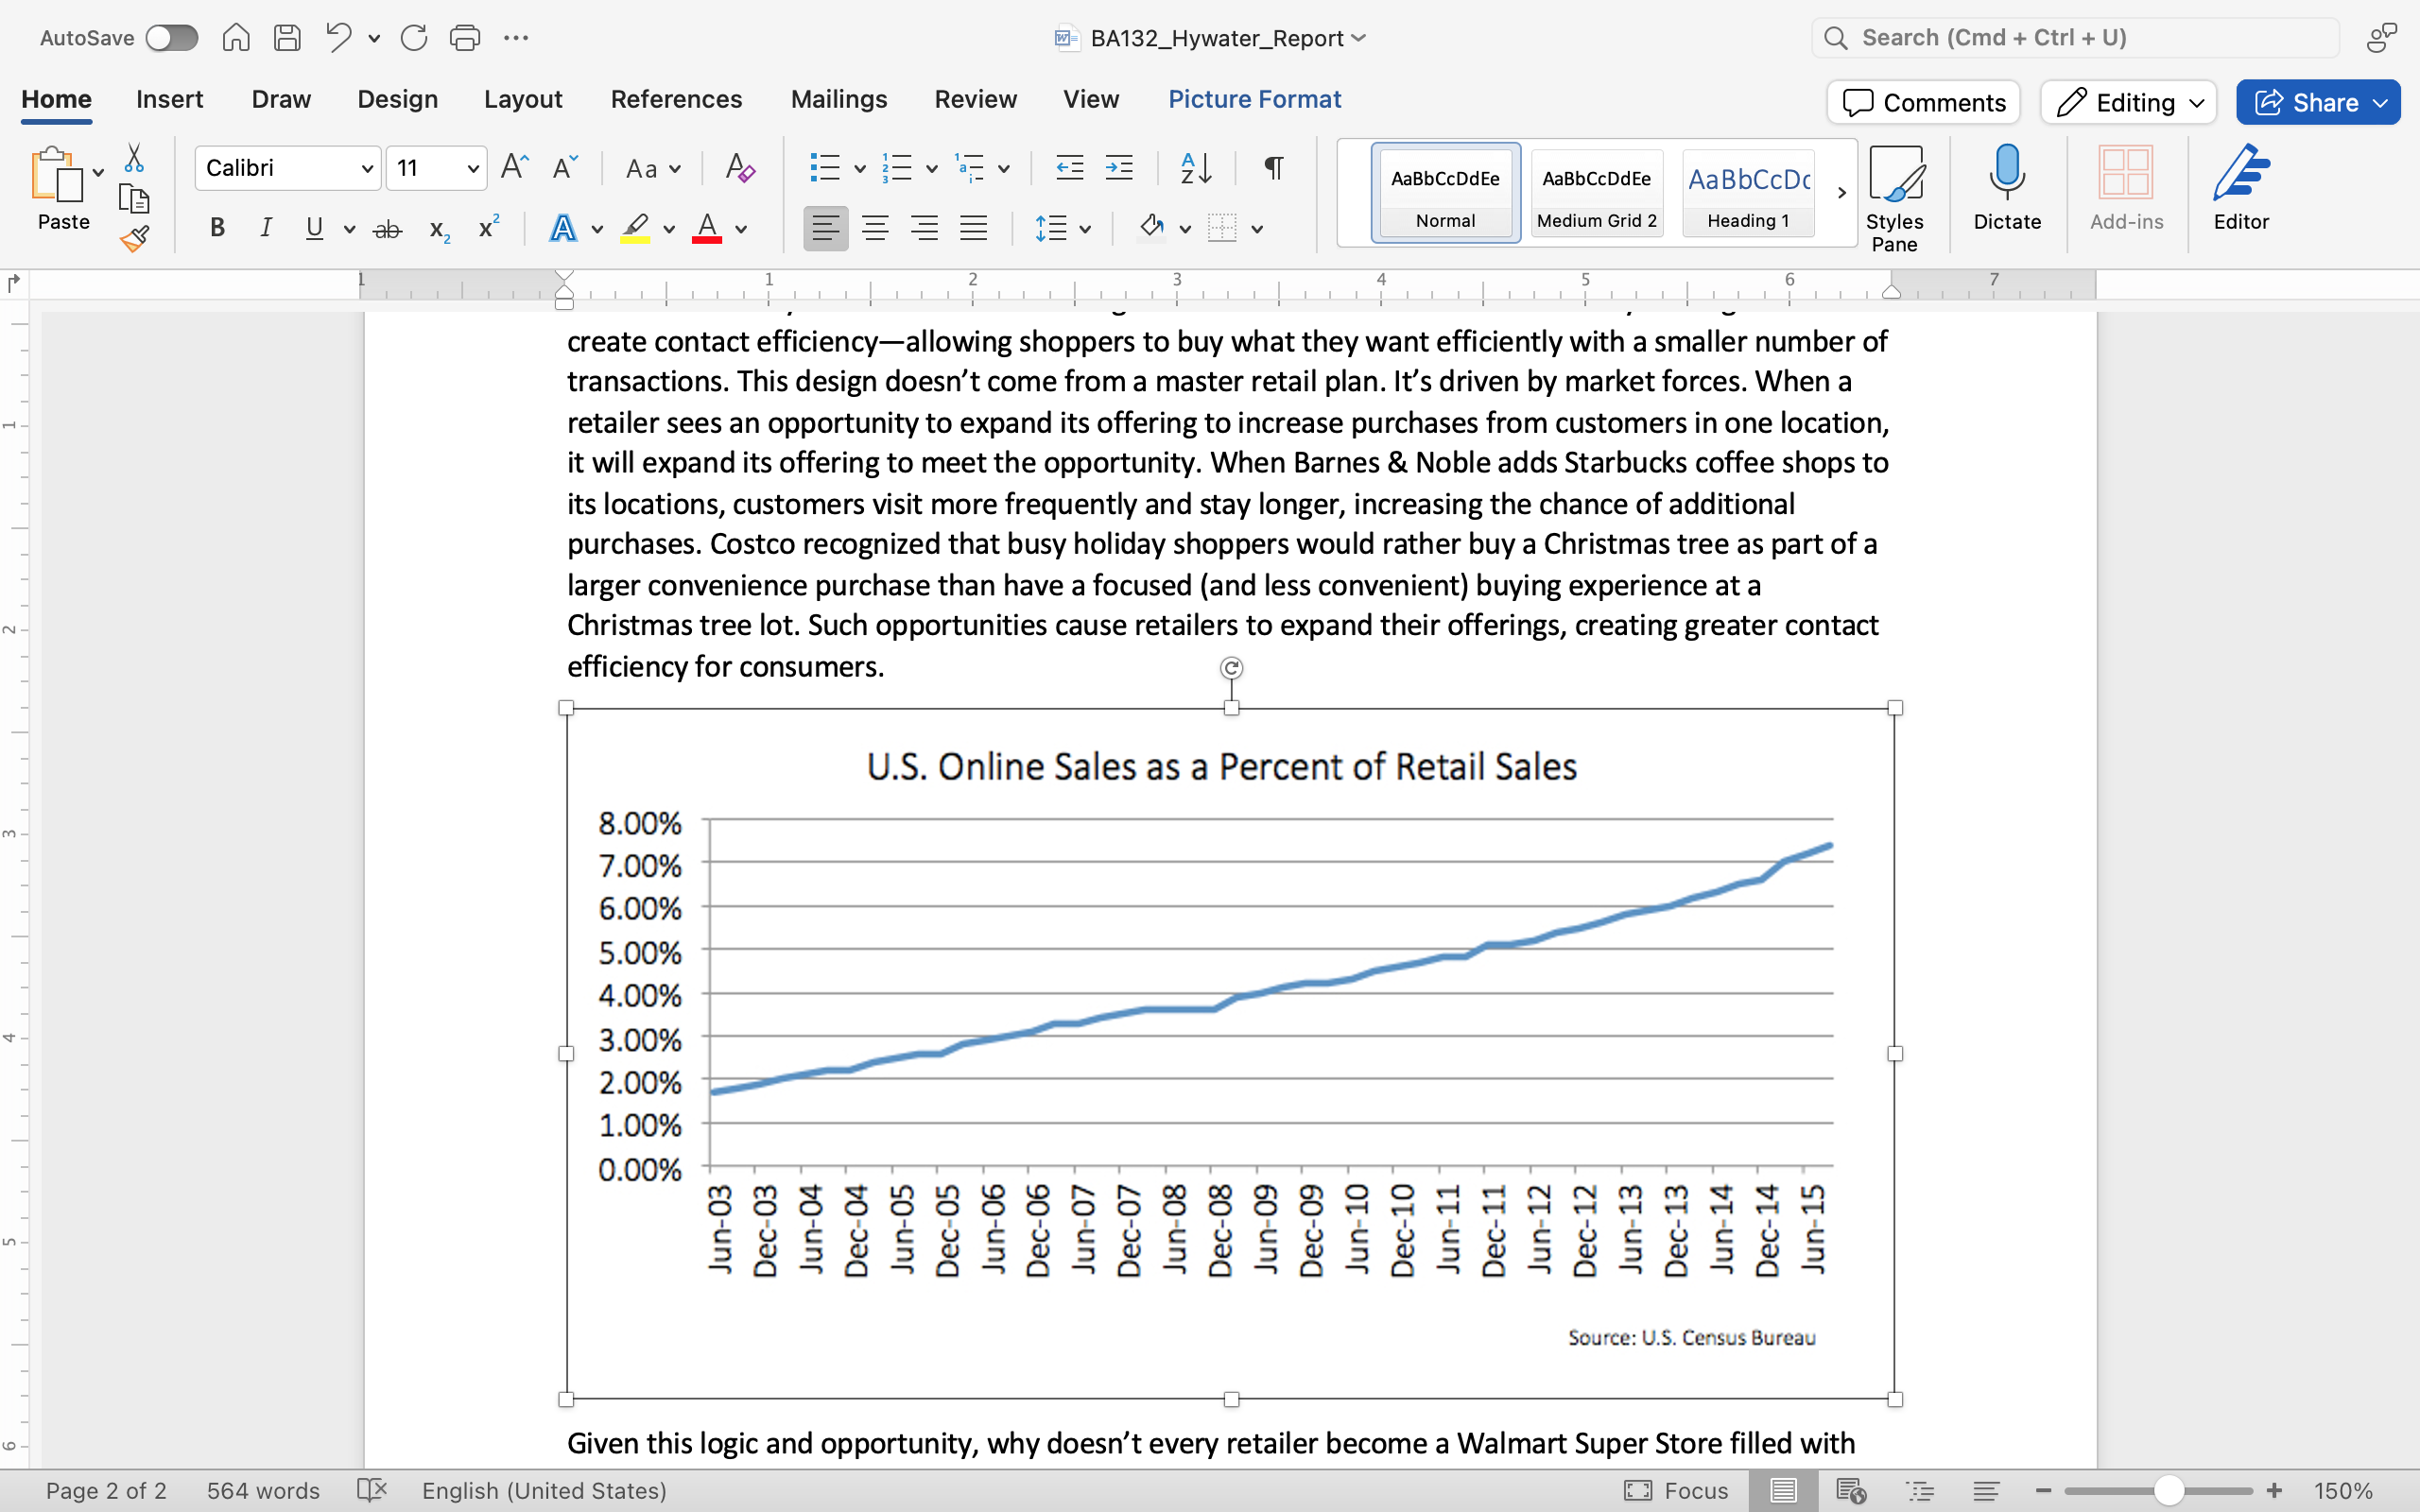This screenshot has width=2420, height=1512.
Task: Open the Editing mode dropdown
Action: click(x=2128, y=102)
